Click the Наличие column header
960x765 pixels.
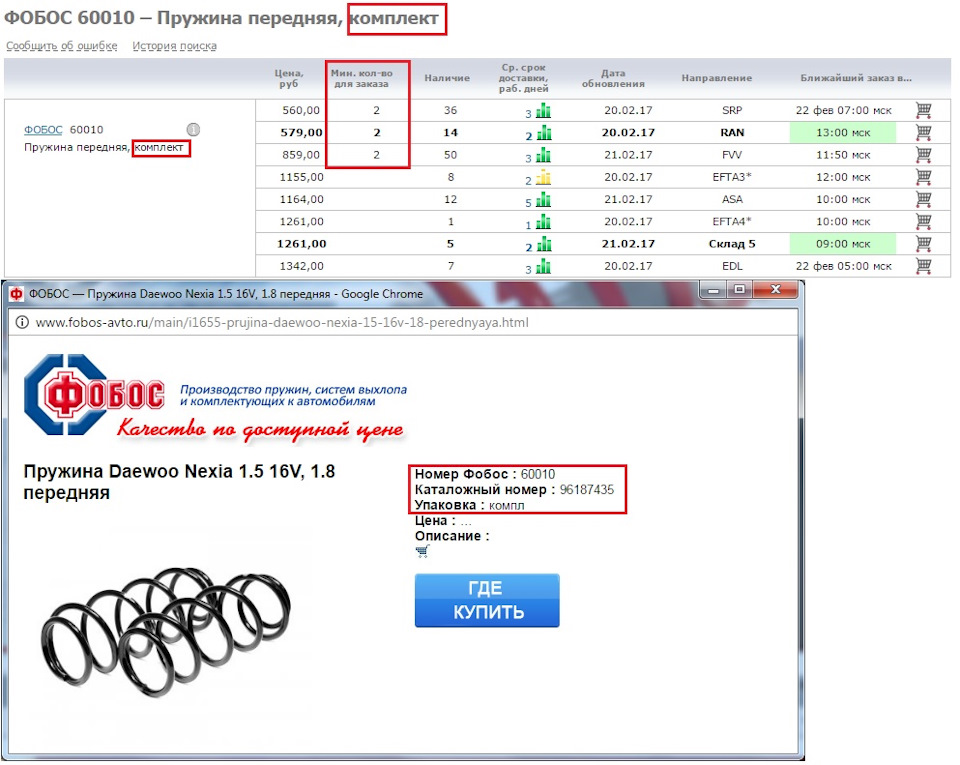(x=448, y=78)
